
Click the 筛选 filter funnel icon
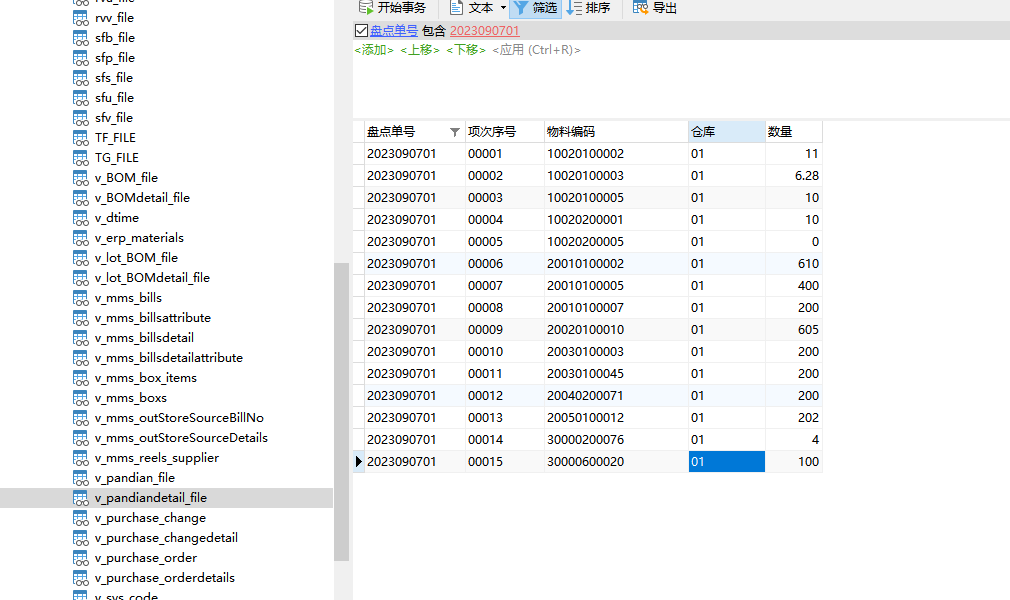click(x=521, y=8)
